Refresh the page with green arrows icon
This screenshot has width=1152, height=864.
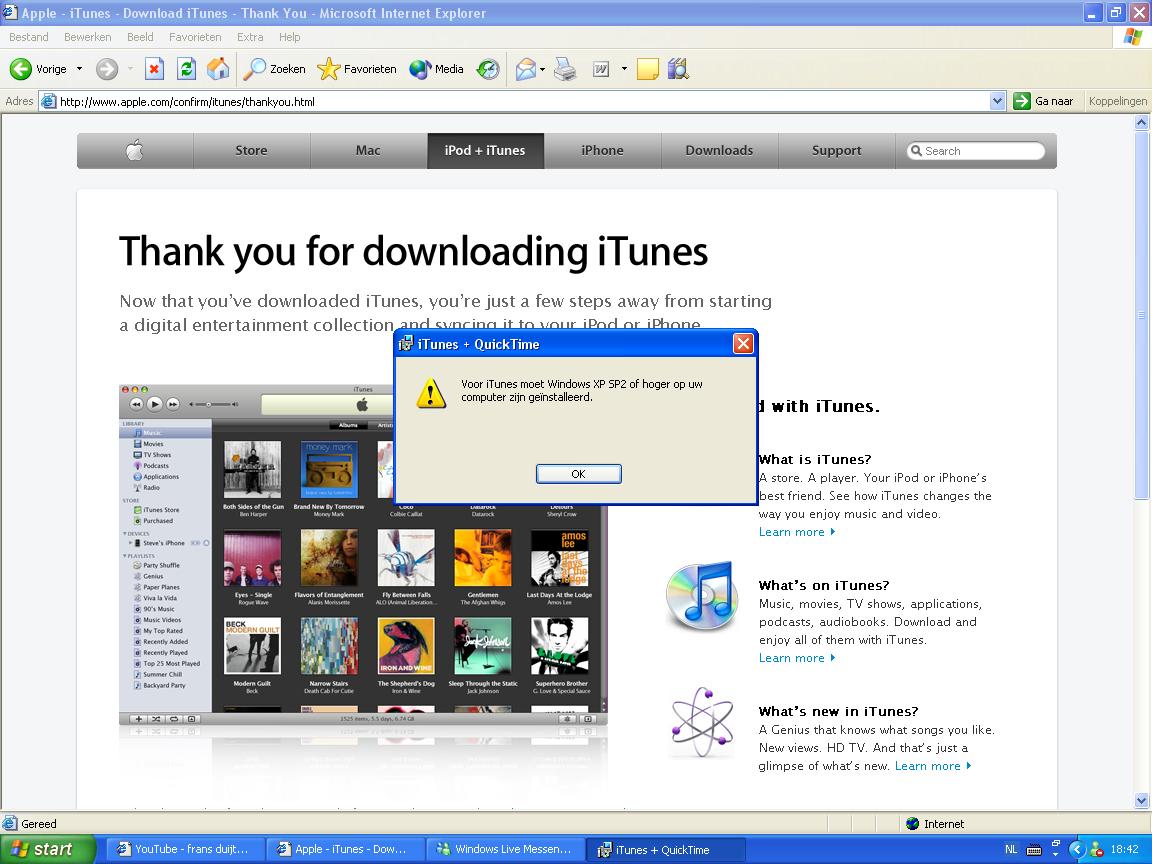coord(187,69)
